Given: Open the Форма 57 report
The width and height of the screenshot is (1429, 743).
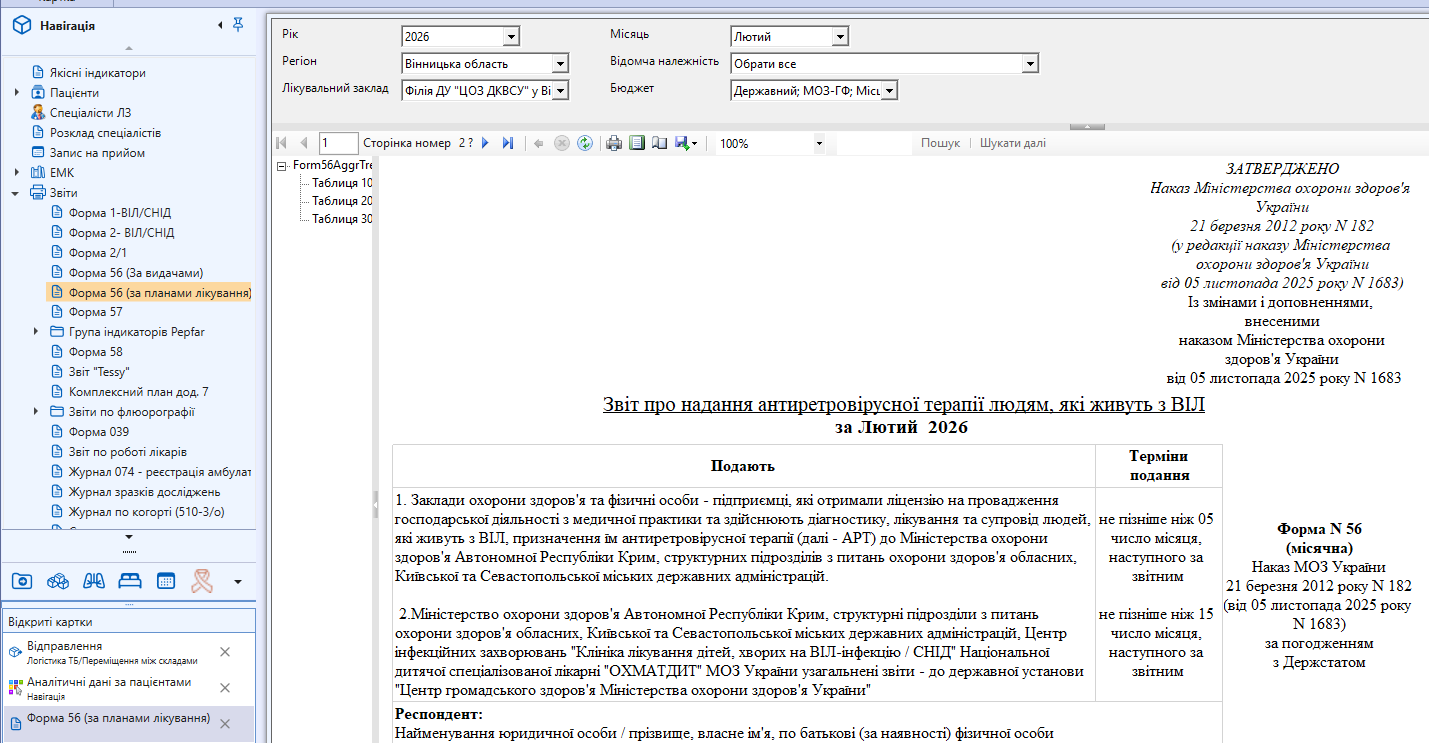Looking at the screenshot, I should 96,312.
